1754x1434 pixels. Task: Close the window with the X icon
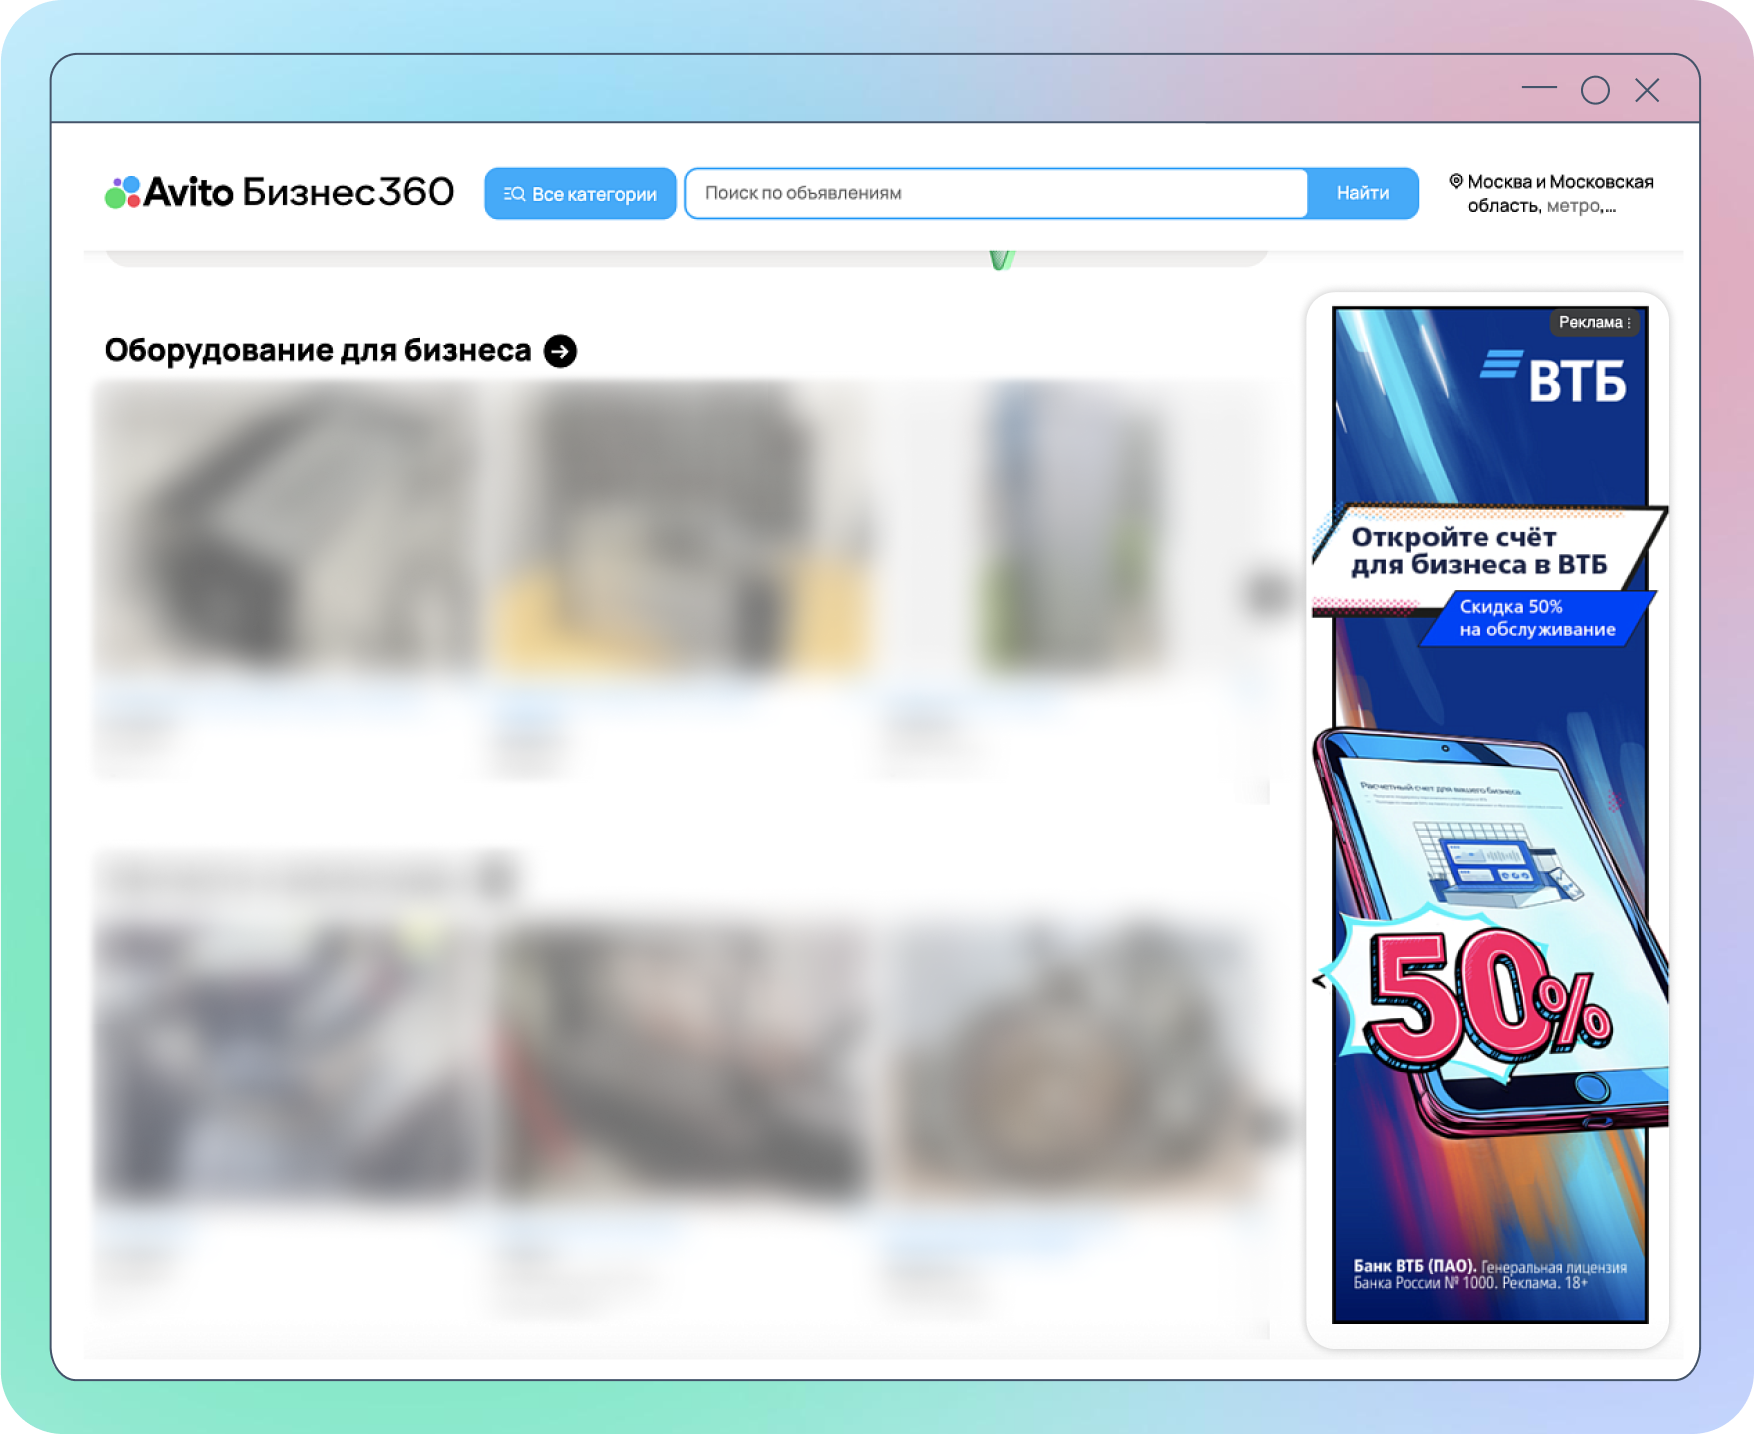(1647, 91)
